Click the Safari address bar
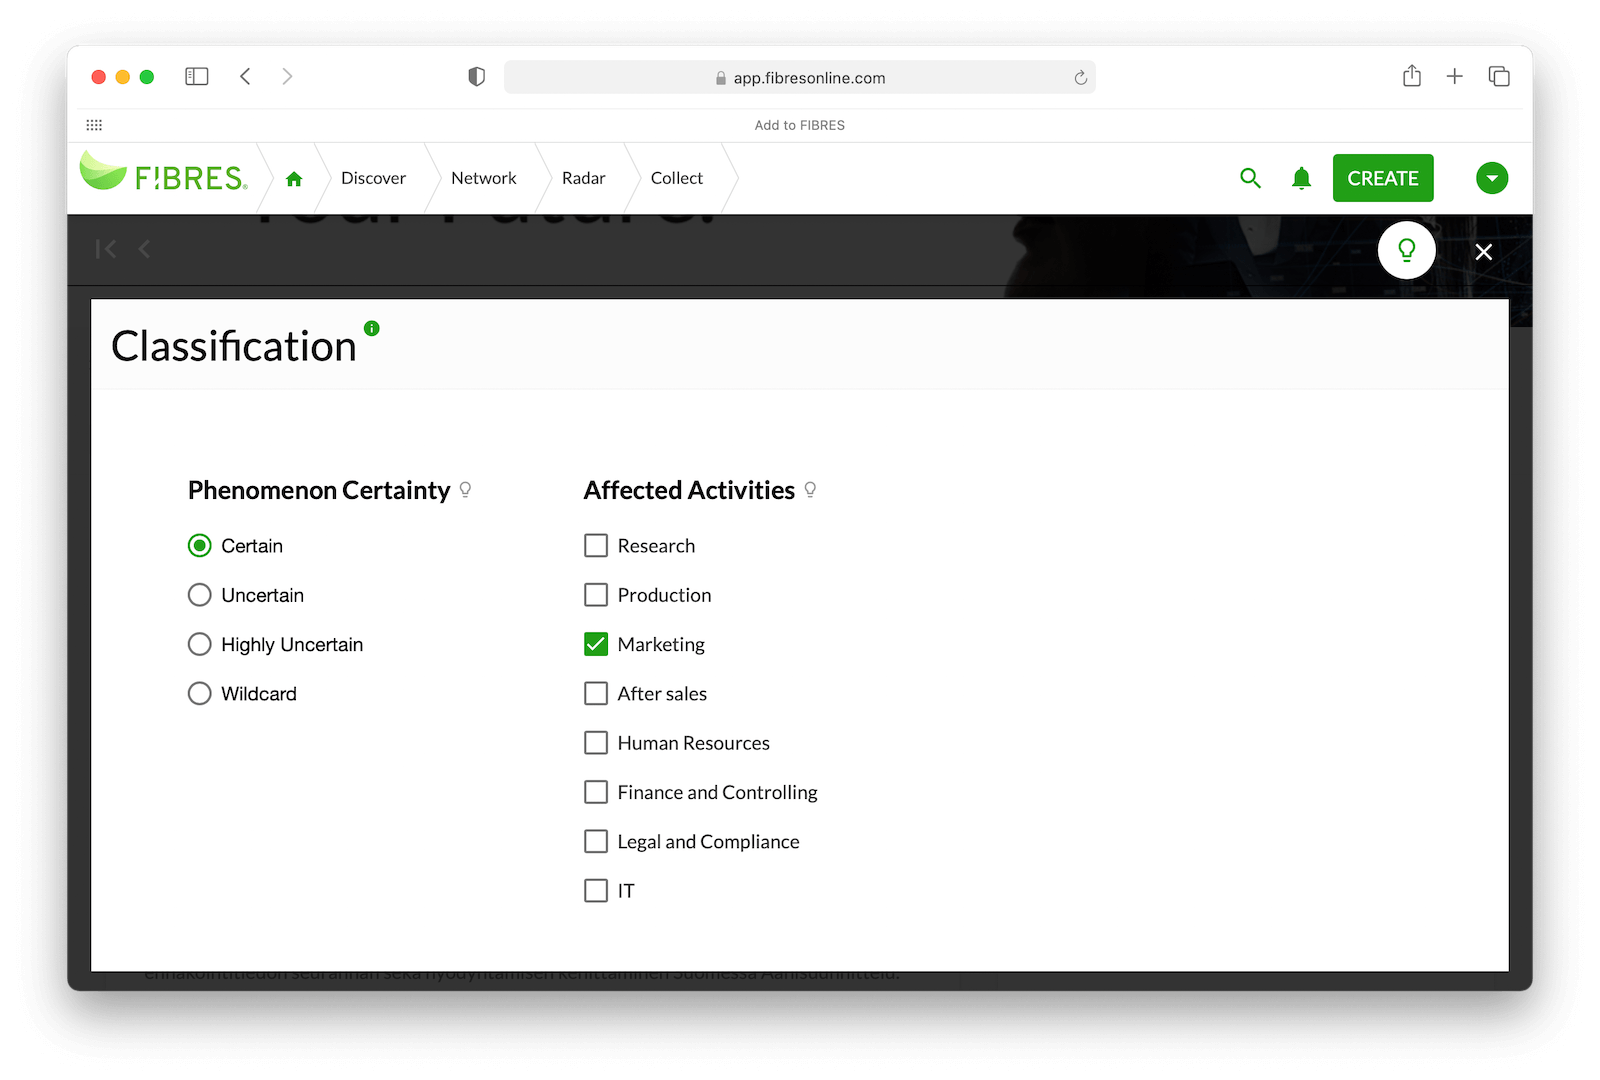1600x1080 pixels. (x=800, y=78)
